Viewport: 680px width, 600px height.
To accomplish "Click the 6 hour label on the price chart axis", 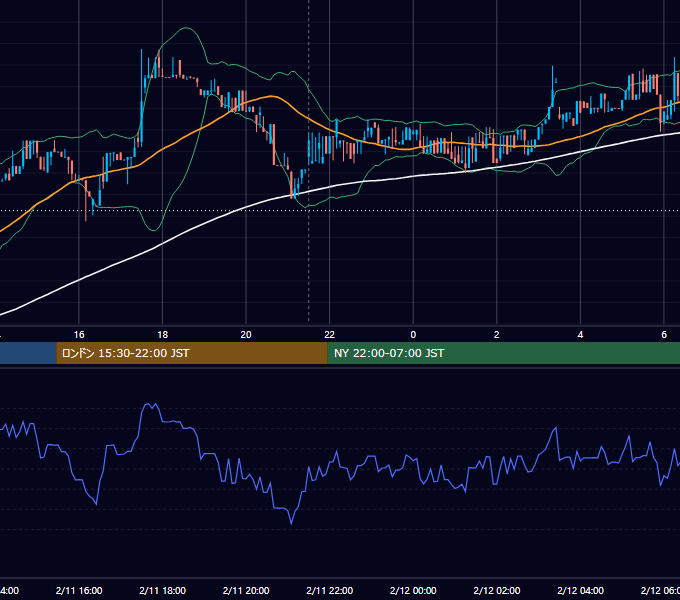I will point(664,335).
